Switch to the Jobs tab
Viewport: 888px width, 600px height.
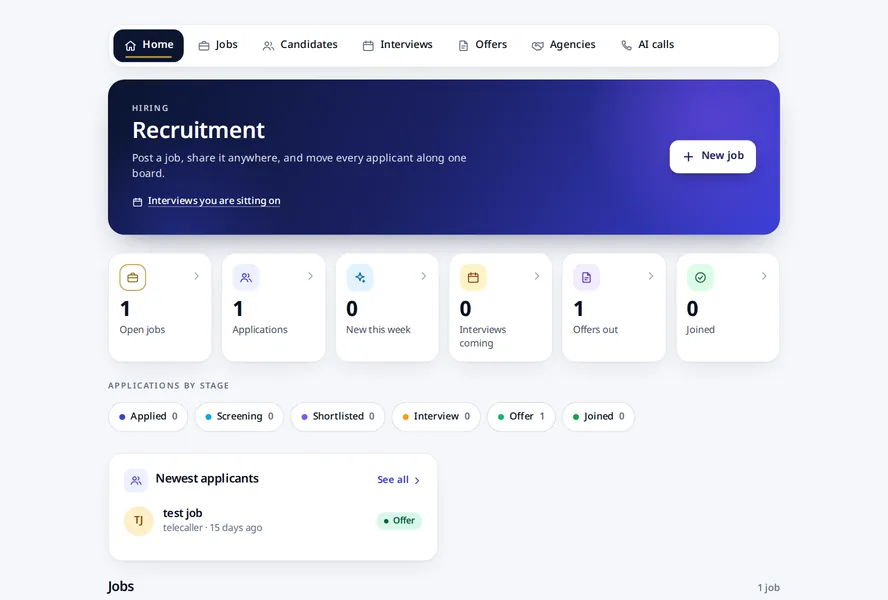(x=218, y=45)
